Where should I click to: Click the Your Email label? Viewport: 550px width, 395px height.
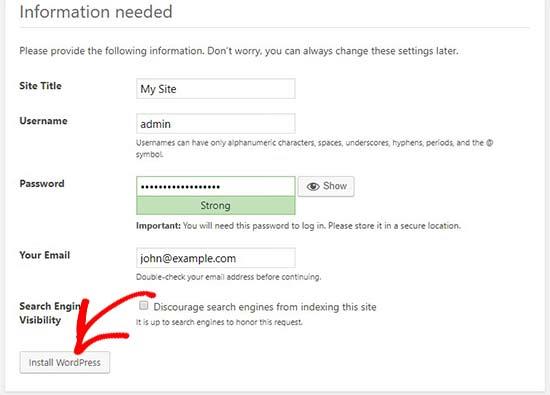click(45, 255)
